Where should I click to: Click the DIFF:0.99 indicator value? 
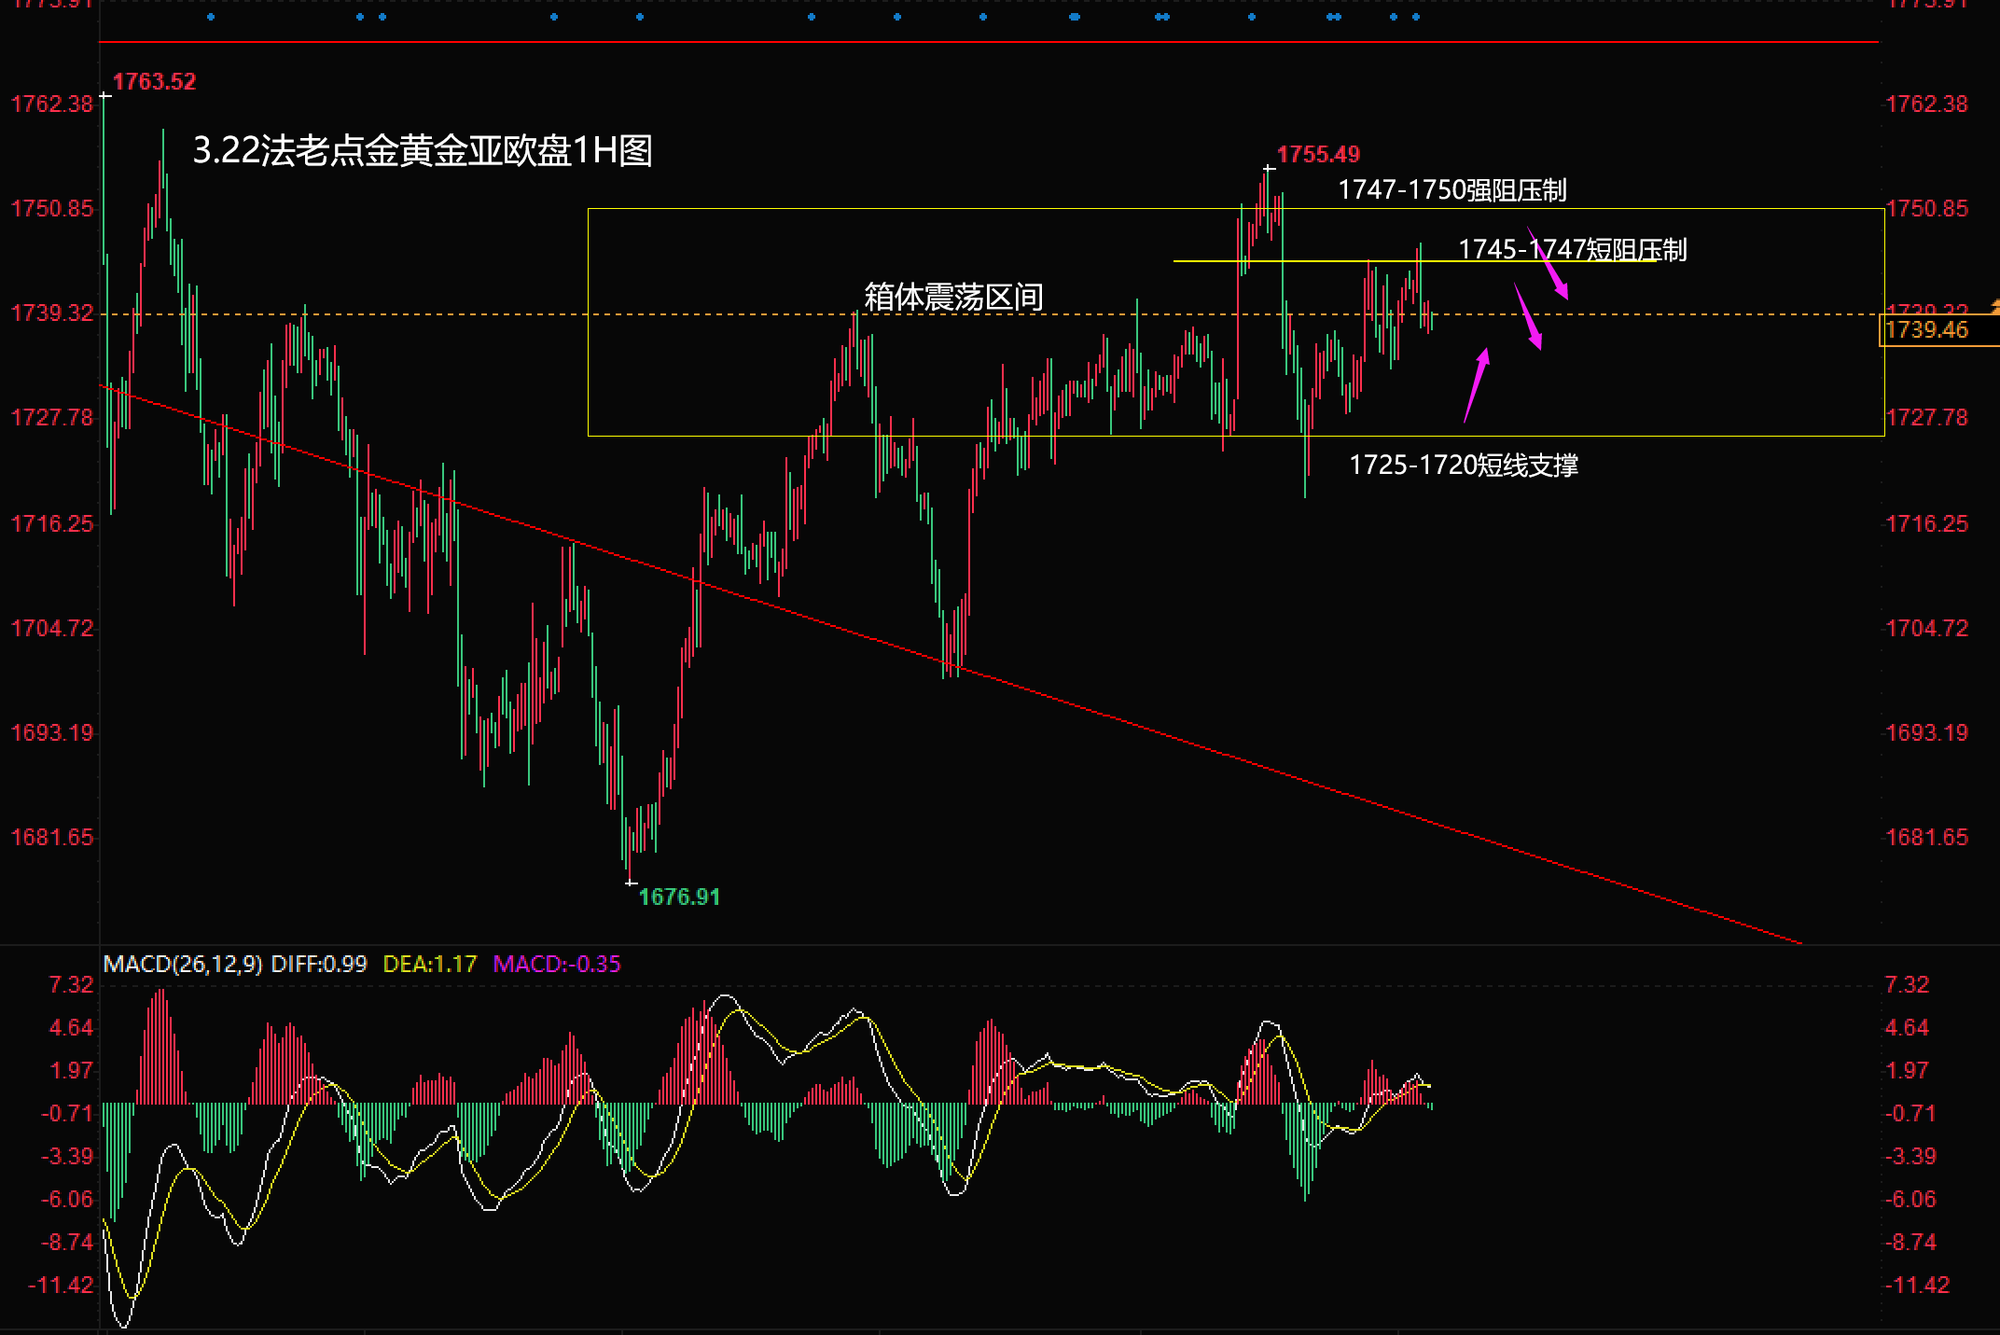pos(319,964)
